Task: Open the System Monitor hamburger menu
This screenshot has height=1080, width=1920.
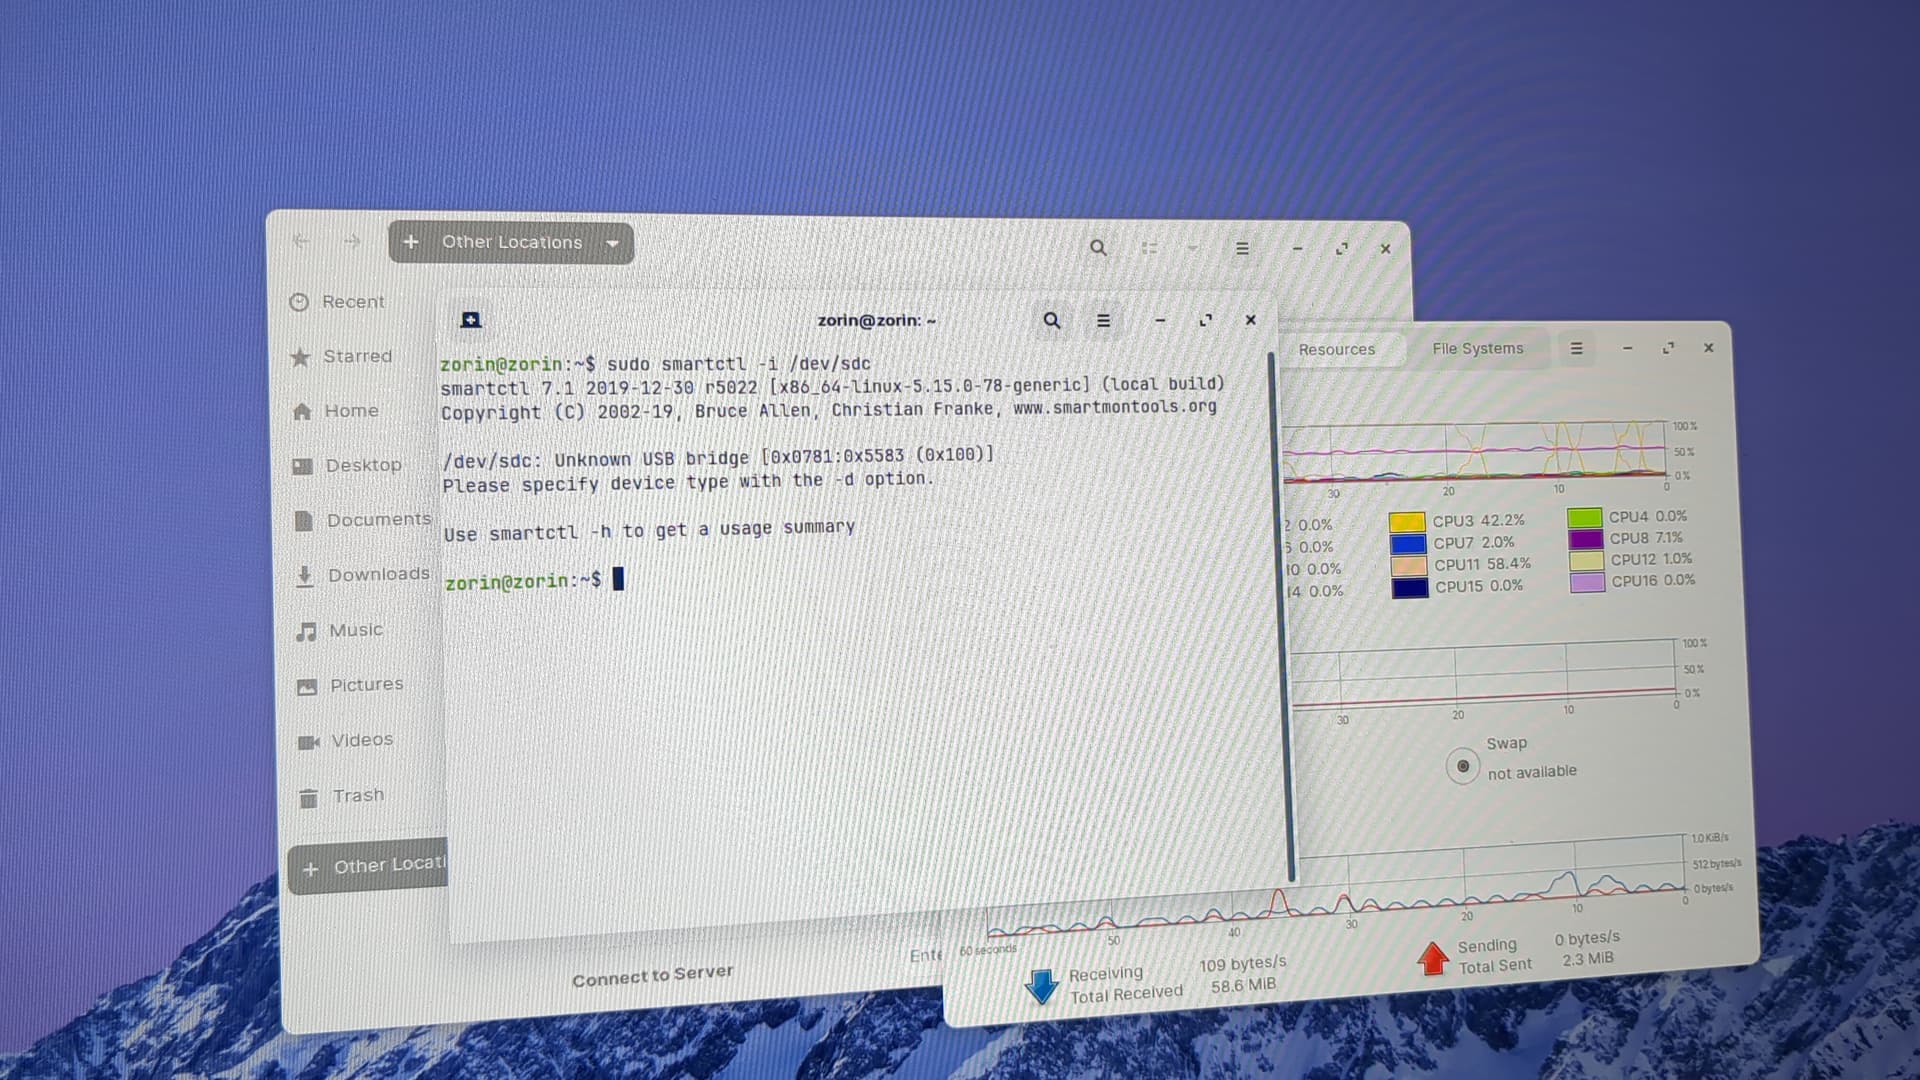Action: (x=1576, y=349)
